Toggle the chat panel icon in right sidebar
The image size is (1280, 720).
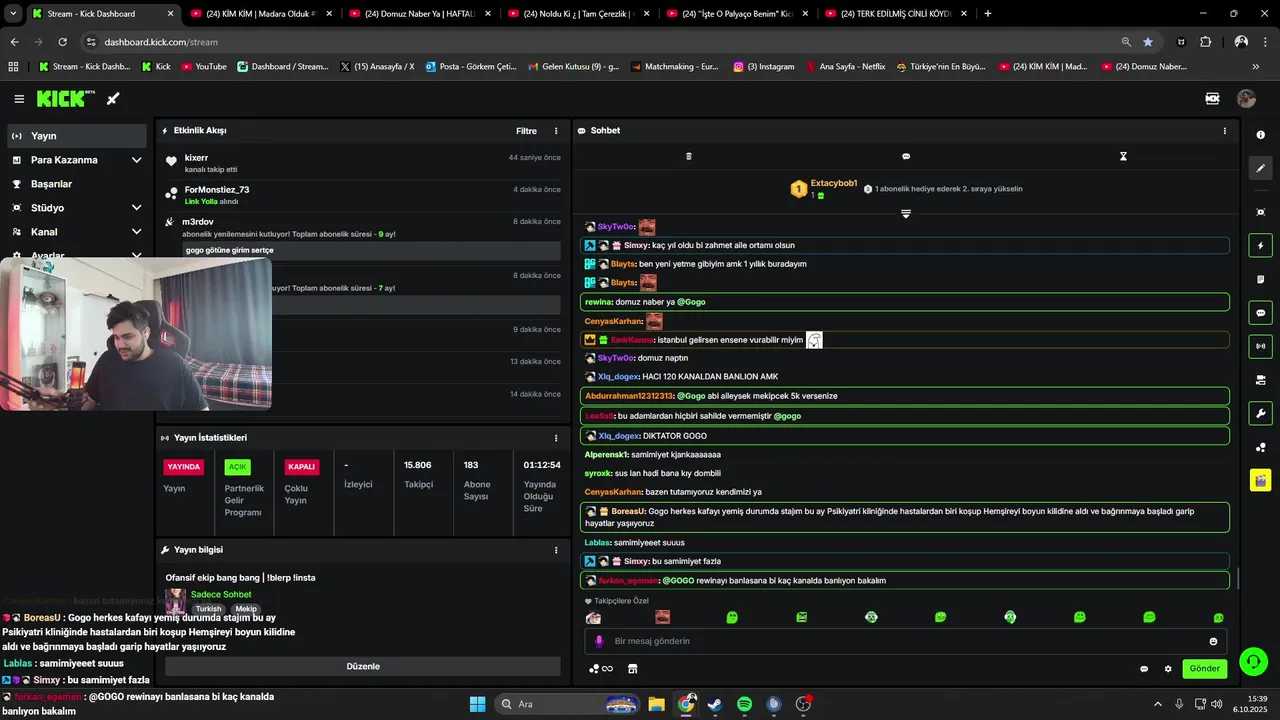coord(1260,313)
